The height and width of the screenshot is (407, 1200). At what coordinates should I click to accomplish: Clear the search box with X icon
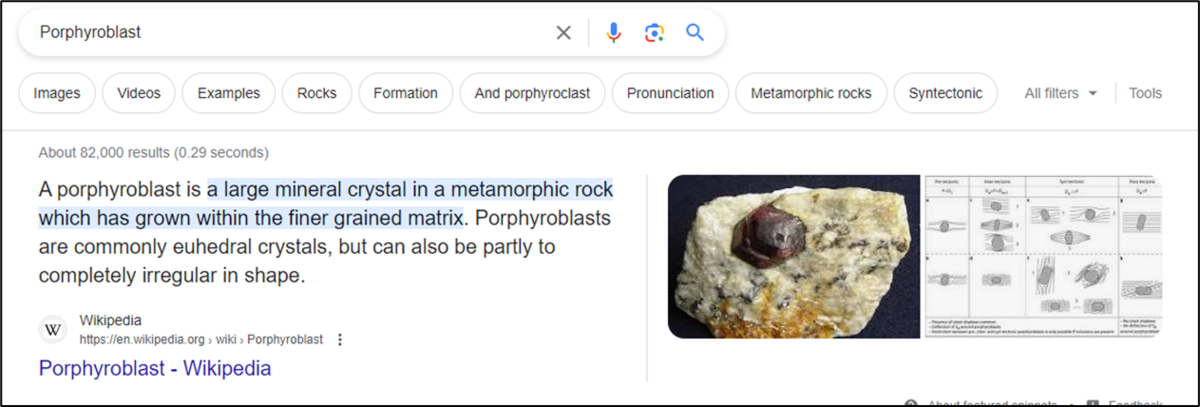tap(564, 33)
